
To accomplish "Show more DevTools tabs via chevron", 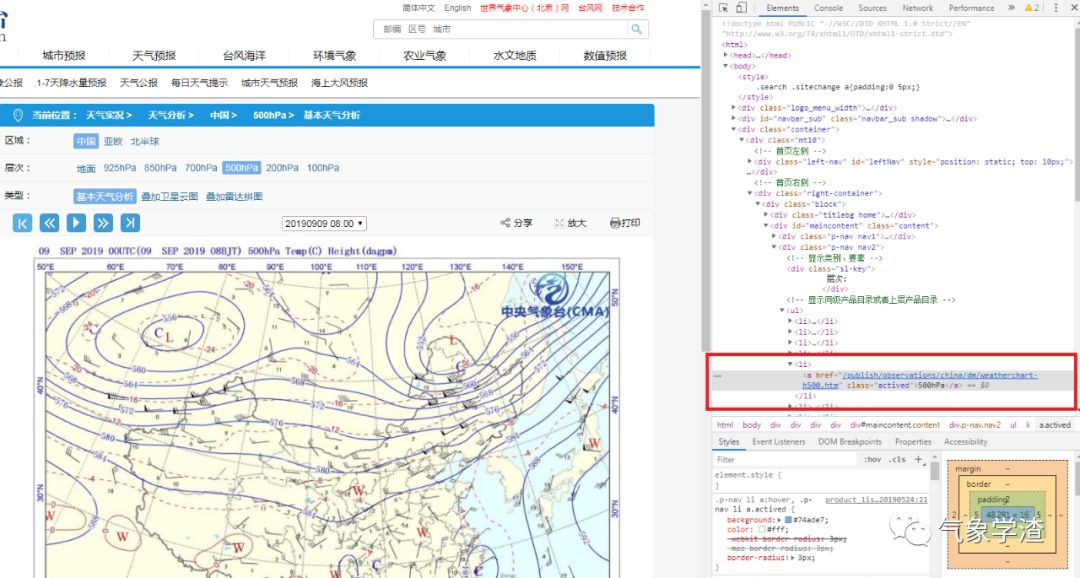I will [1011, 8].
